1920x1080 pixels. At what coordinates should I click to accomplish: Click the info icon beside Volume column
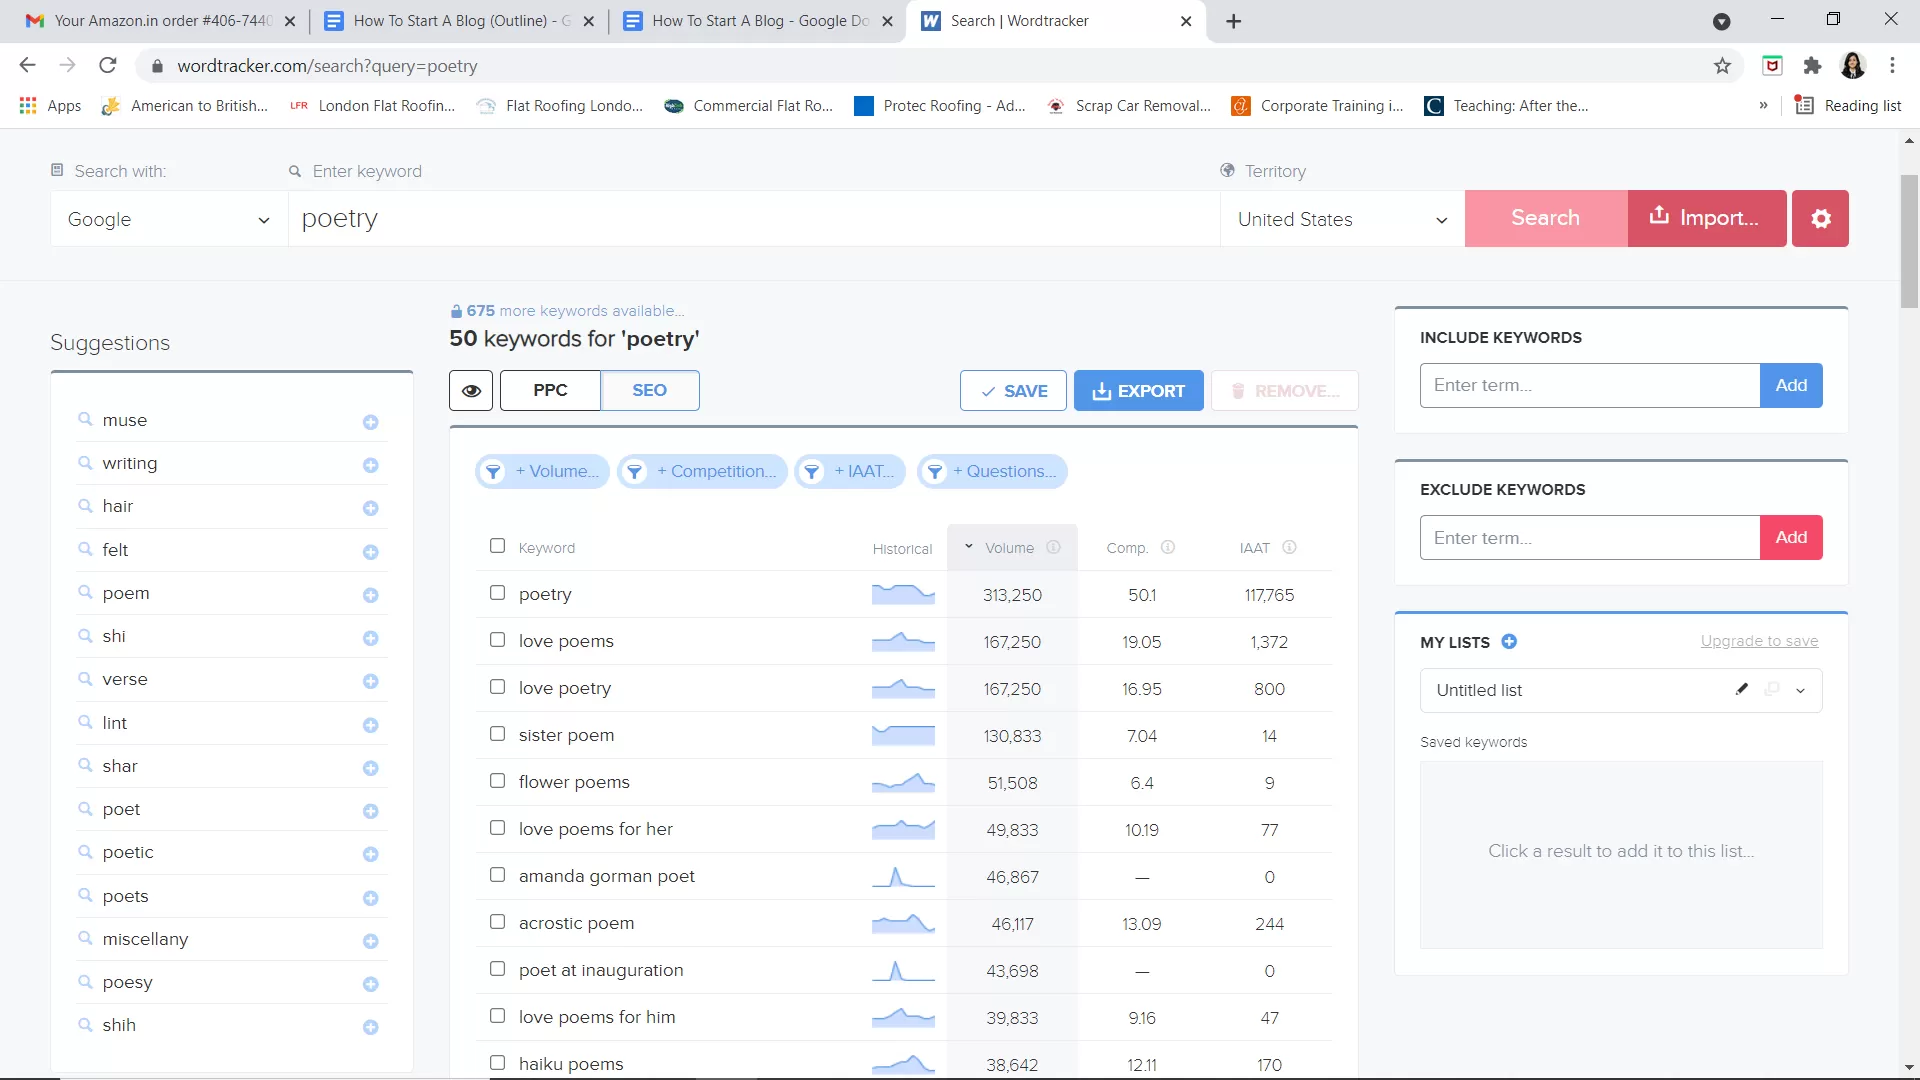click(1054, 547)
